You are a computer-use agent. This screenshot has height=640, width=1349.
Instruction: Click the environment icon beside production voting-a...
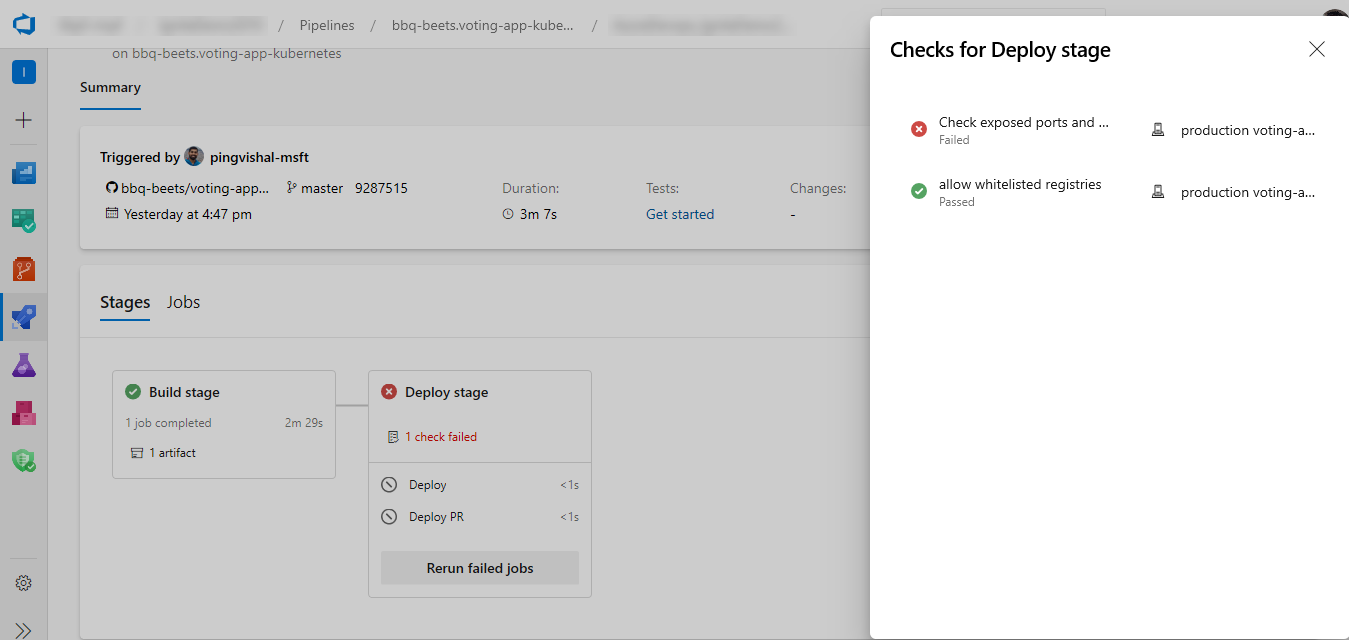pos(1157,129)
